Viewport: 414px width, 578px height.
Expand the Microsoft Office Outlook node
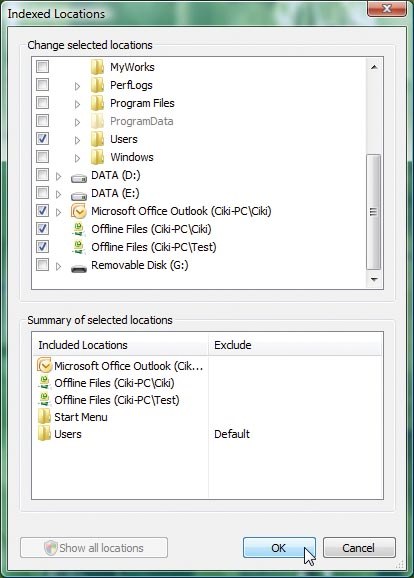[x=58, y=212]
